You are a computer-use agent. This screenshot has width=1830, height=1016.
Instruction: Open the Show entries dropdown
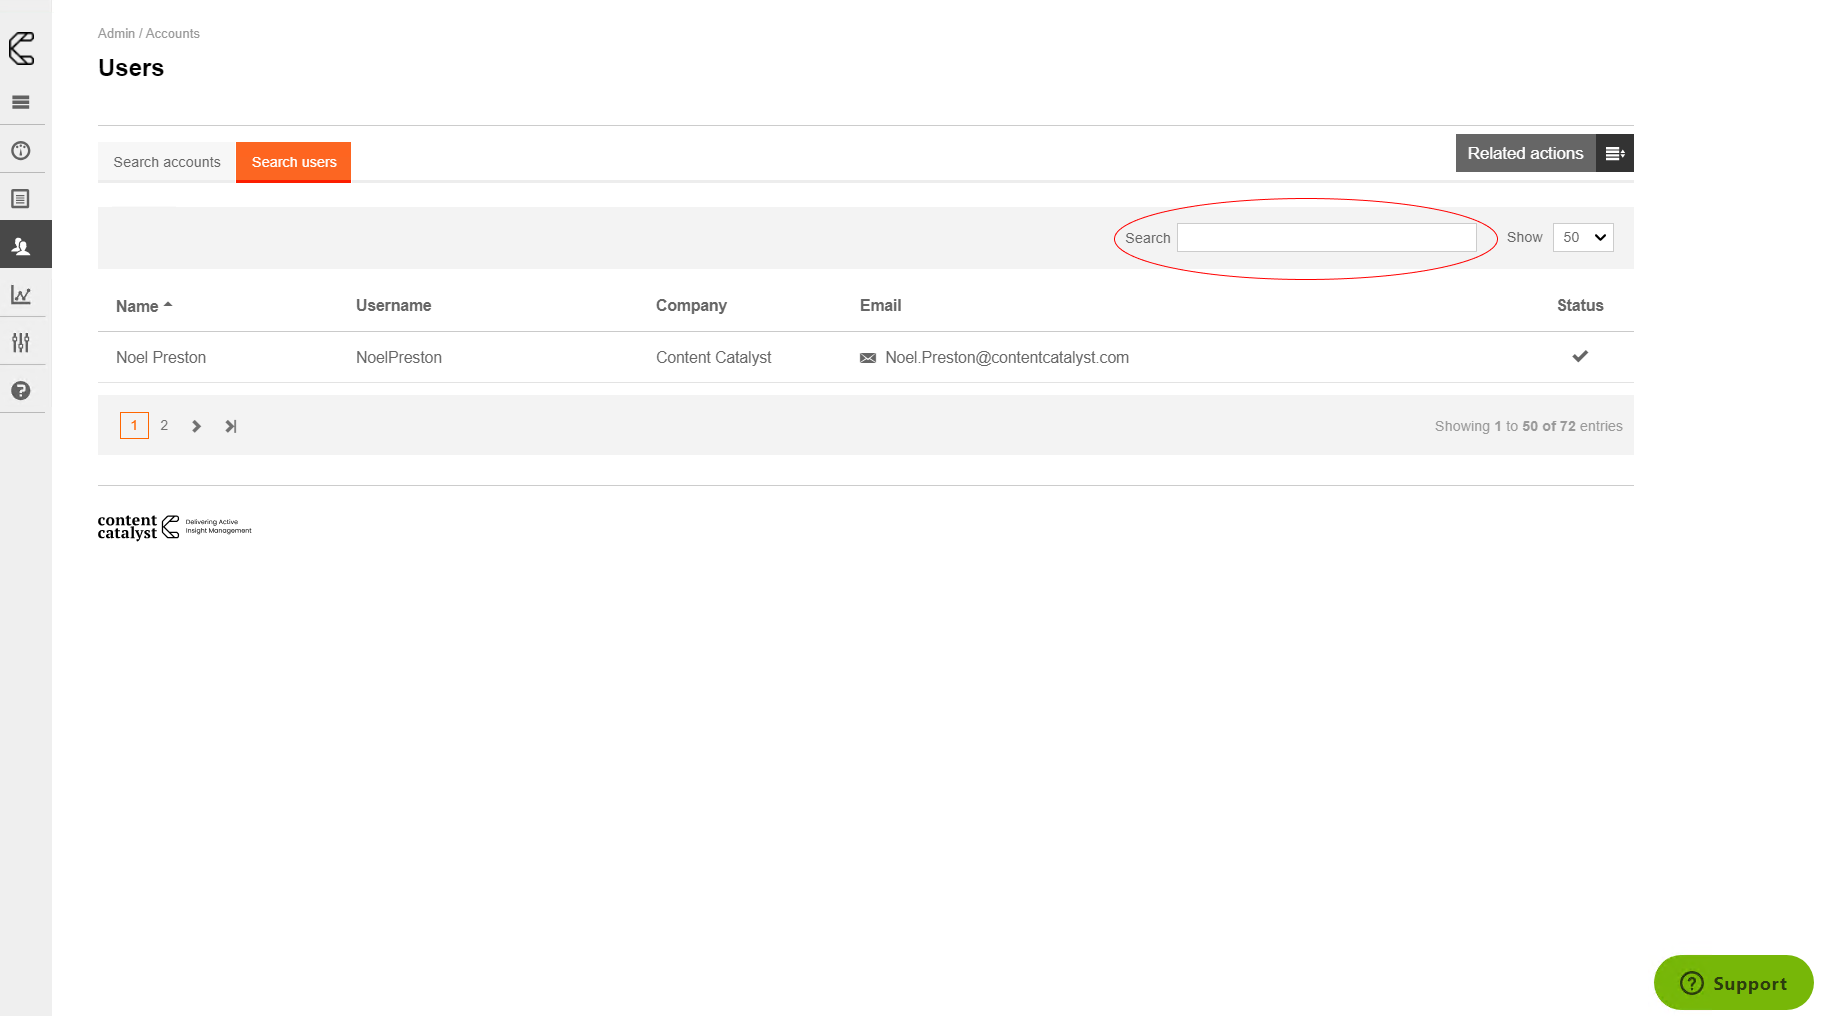point(1583,237)
